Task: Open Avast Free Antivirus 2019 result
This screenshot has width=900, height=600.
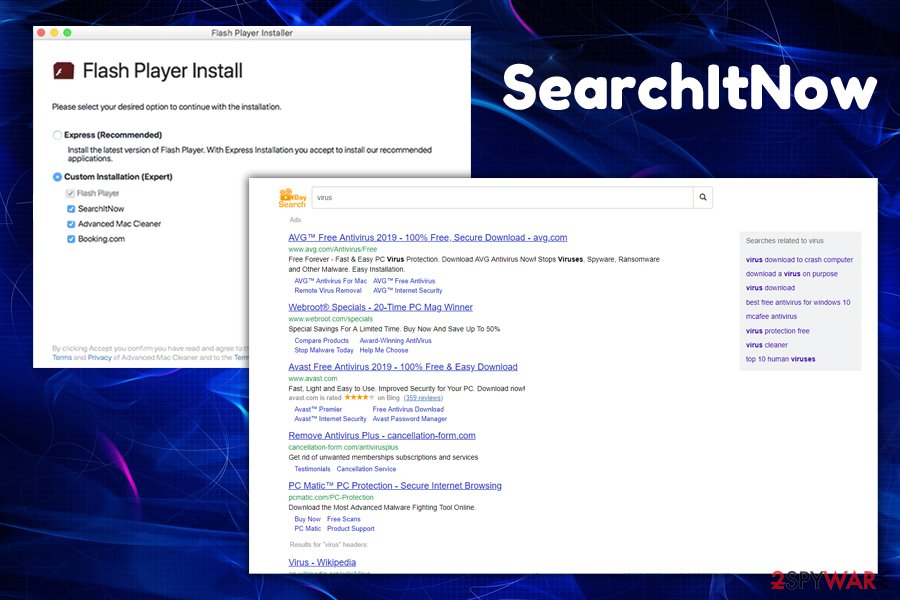Action: tap(403, 367)
